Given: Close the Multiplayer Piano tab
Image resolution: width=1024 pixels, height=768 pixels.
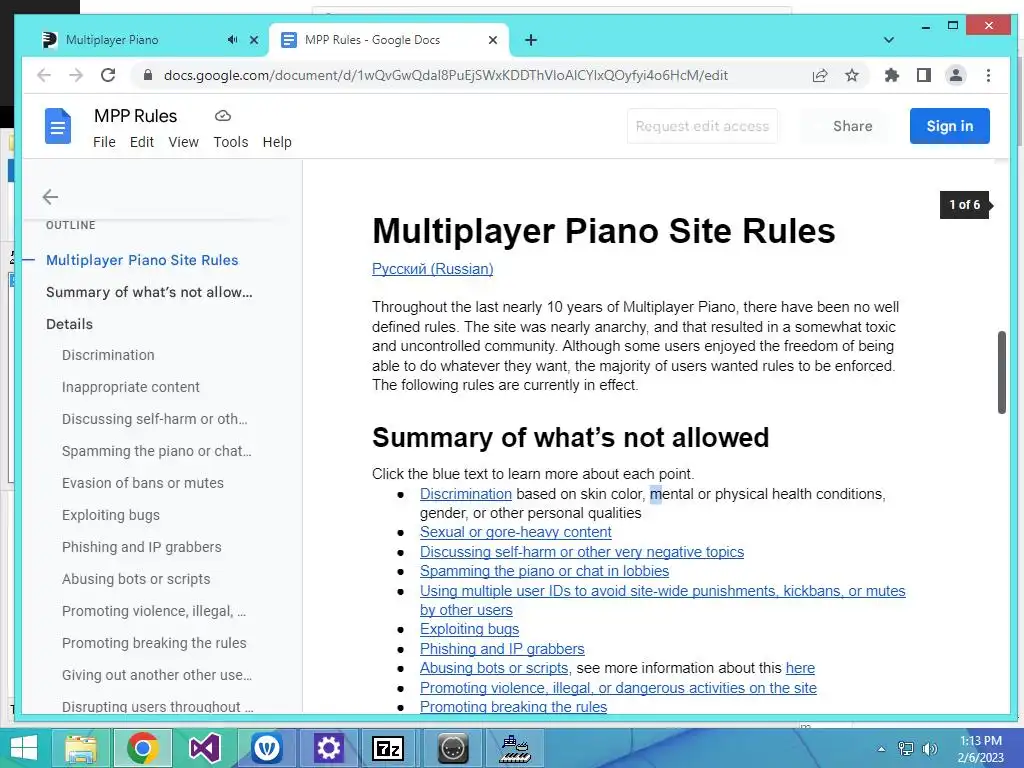Looking at the screenshot, I should coord(254,40).
